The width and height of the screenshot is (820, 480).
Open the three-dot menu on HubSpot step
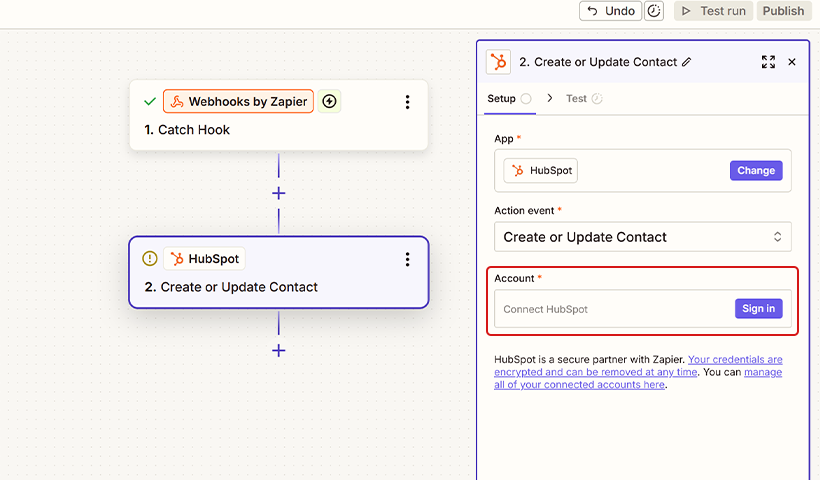pos(407,259)
